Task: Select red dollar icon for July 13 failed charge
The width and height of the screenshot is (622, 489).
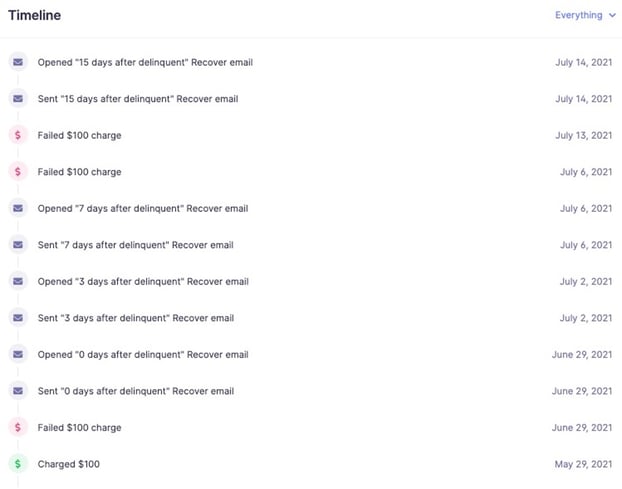Action: pyautogui.click(x=18, y=135)
